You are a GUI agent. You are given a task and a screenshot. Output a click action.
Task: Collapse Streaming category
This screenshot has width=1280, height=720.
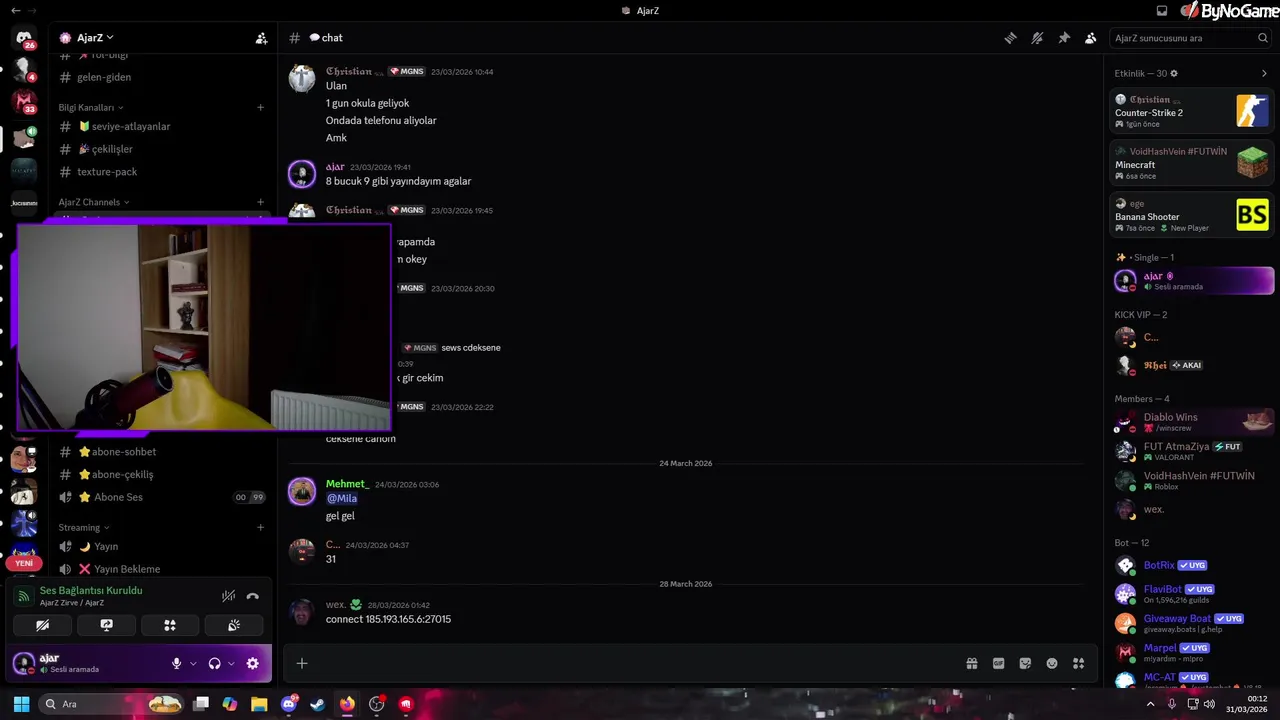(x=84, y=527)
